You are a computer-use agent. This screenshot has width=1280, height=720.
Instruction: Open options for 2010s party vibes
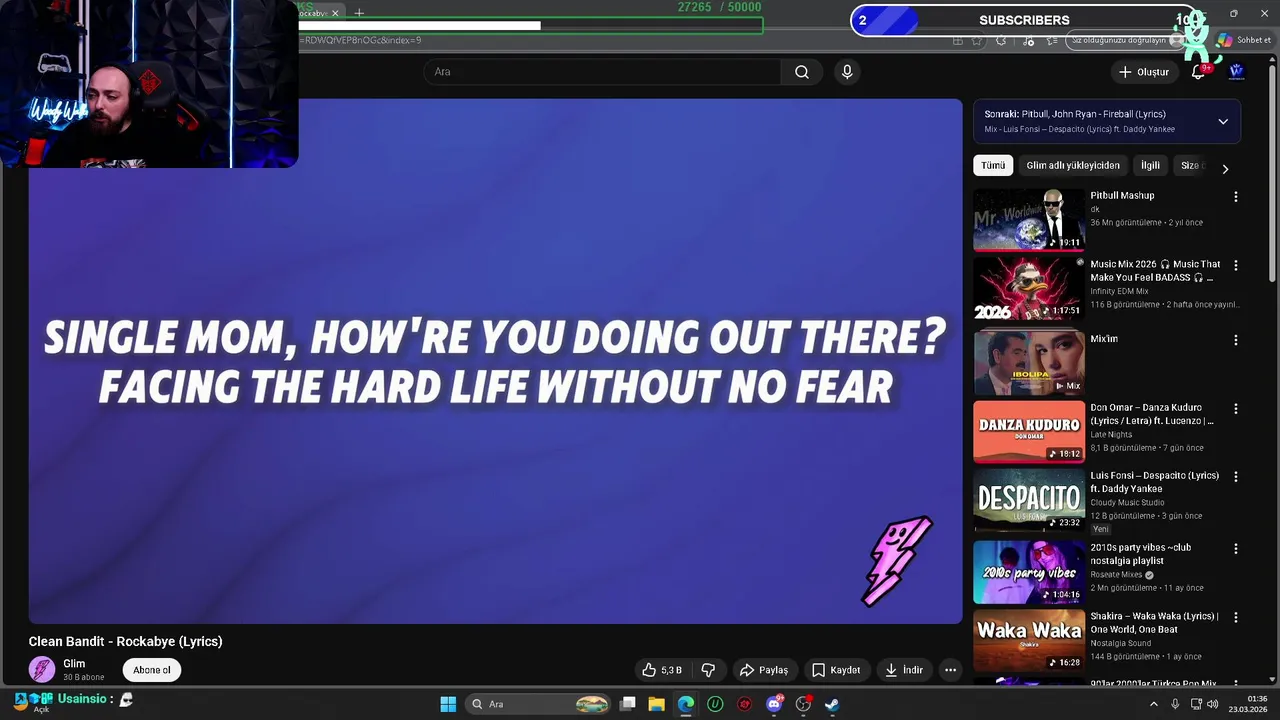[1236, 549]
